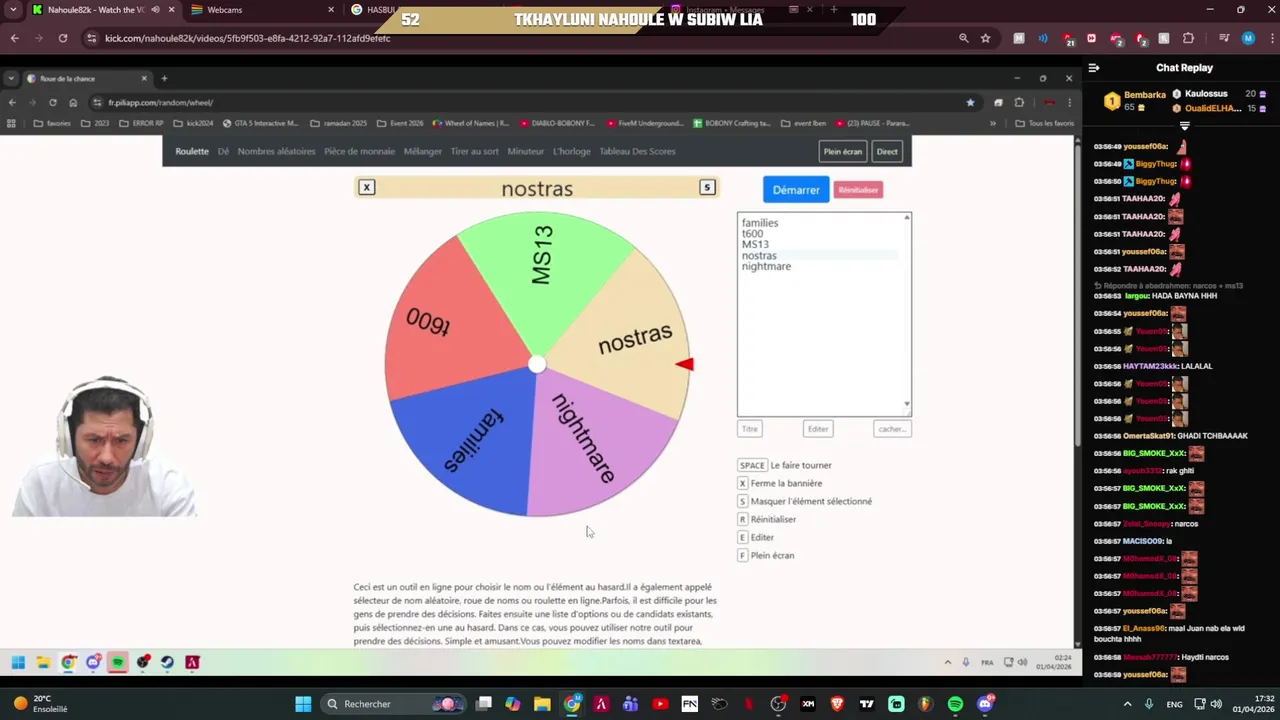Click the E key Editer hint
Image resolution: width=1280 pixels, height=720 pixels.
click(756, 538)
